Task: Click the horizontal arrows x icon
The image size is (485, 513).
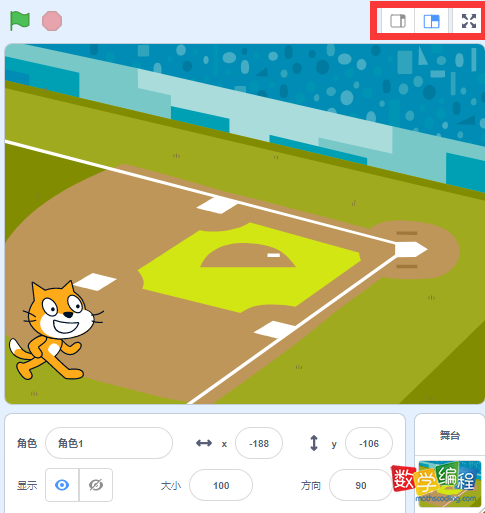Action: 204,443
